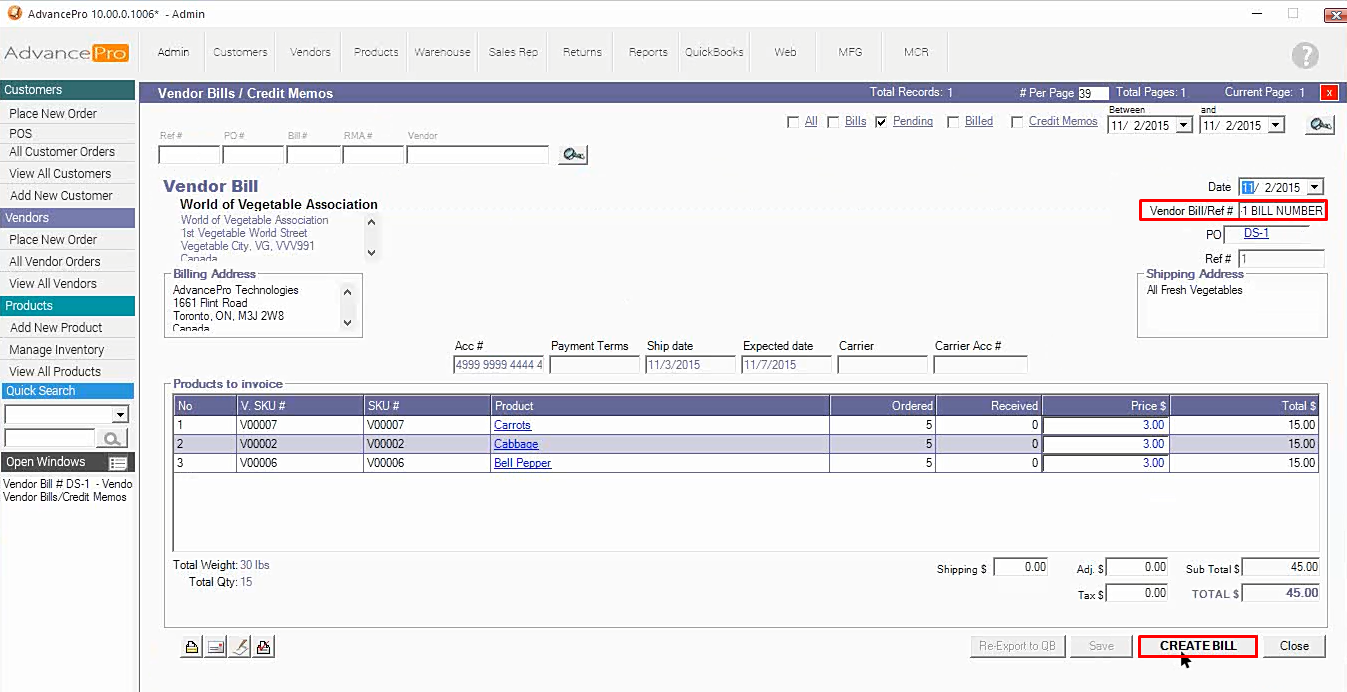Open the QuickBooks menu

point(714,52)
